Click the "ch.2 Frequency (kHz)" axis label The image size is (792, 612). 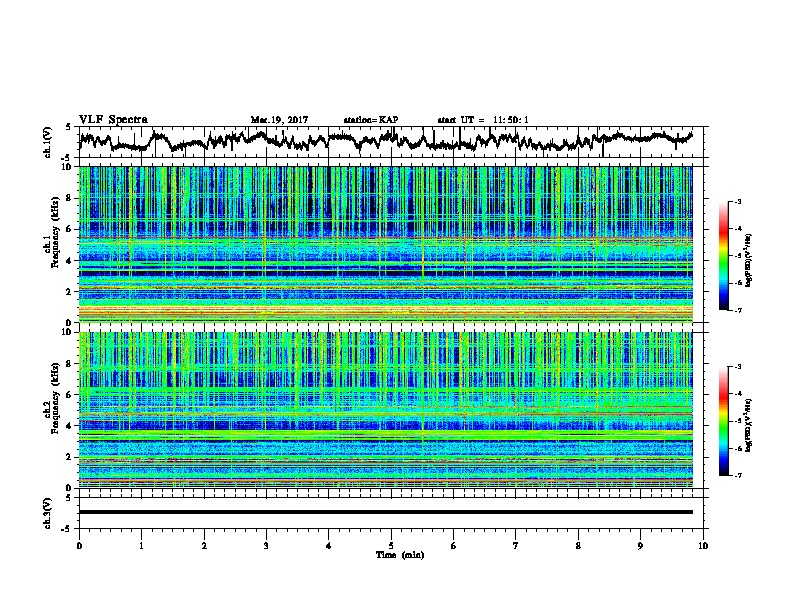click(x=52, y=398)
